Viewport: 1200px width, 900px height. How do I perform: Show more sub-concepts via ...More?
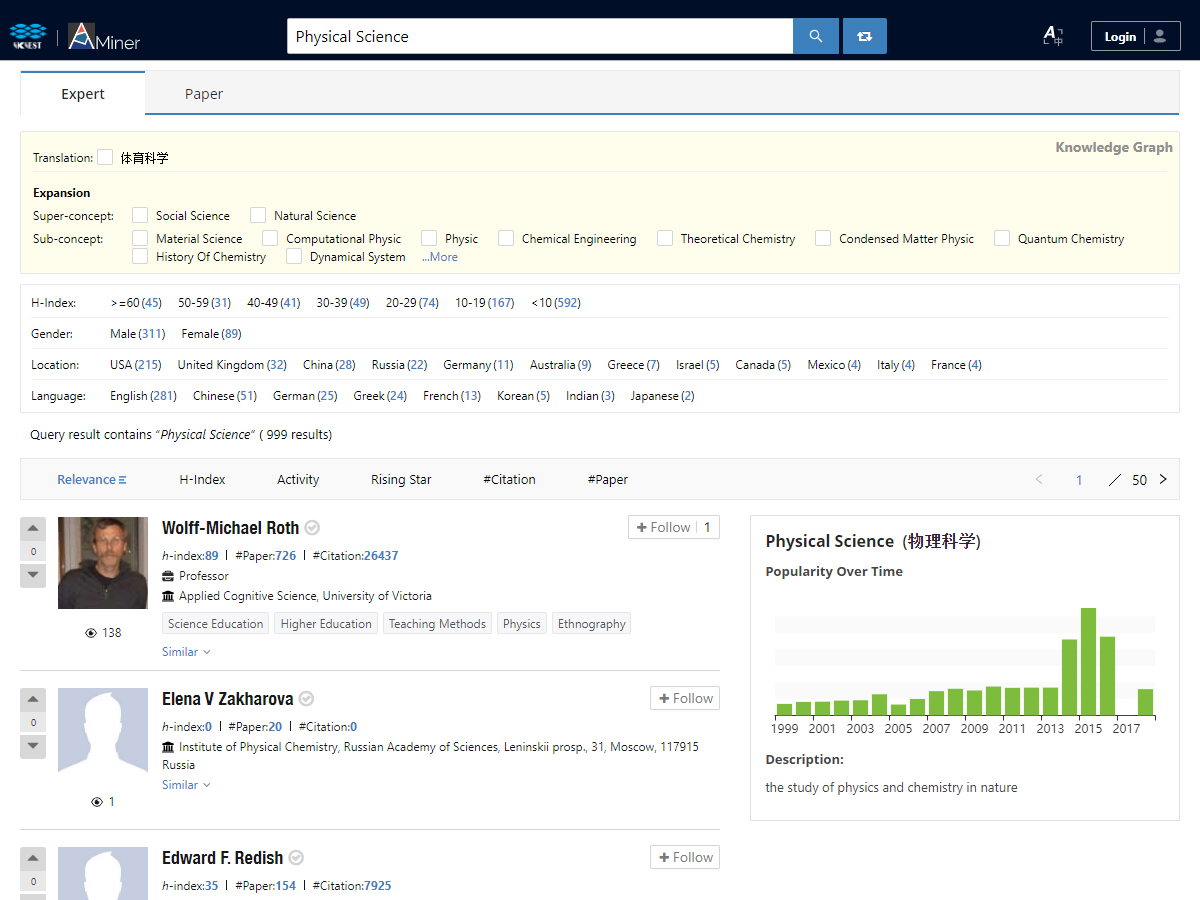(439, 257)
